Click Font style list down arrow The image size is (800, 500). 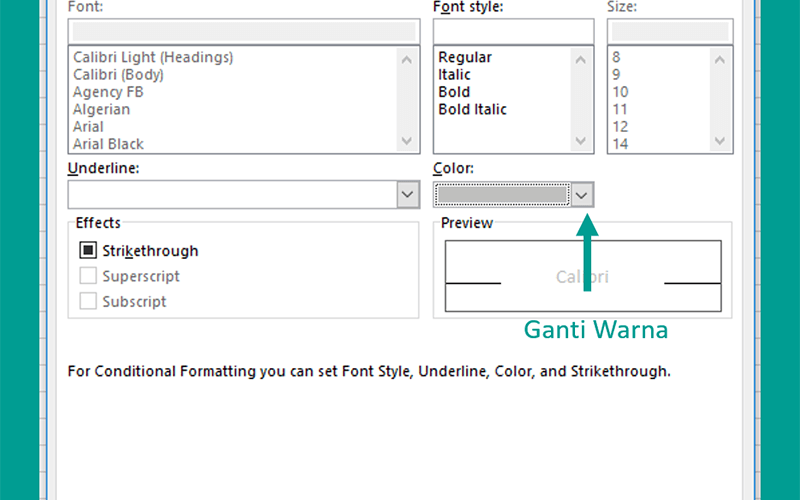tap(580, 140)
